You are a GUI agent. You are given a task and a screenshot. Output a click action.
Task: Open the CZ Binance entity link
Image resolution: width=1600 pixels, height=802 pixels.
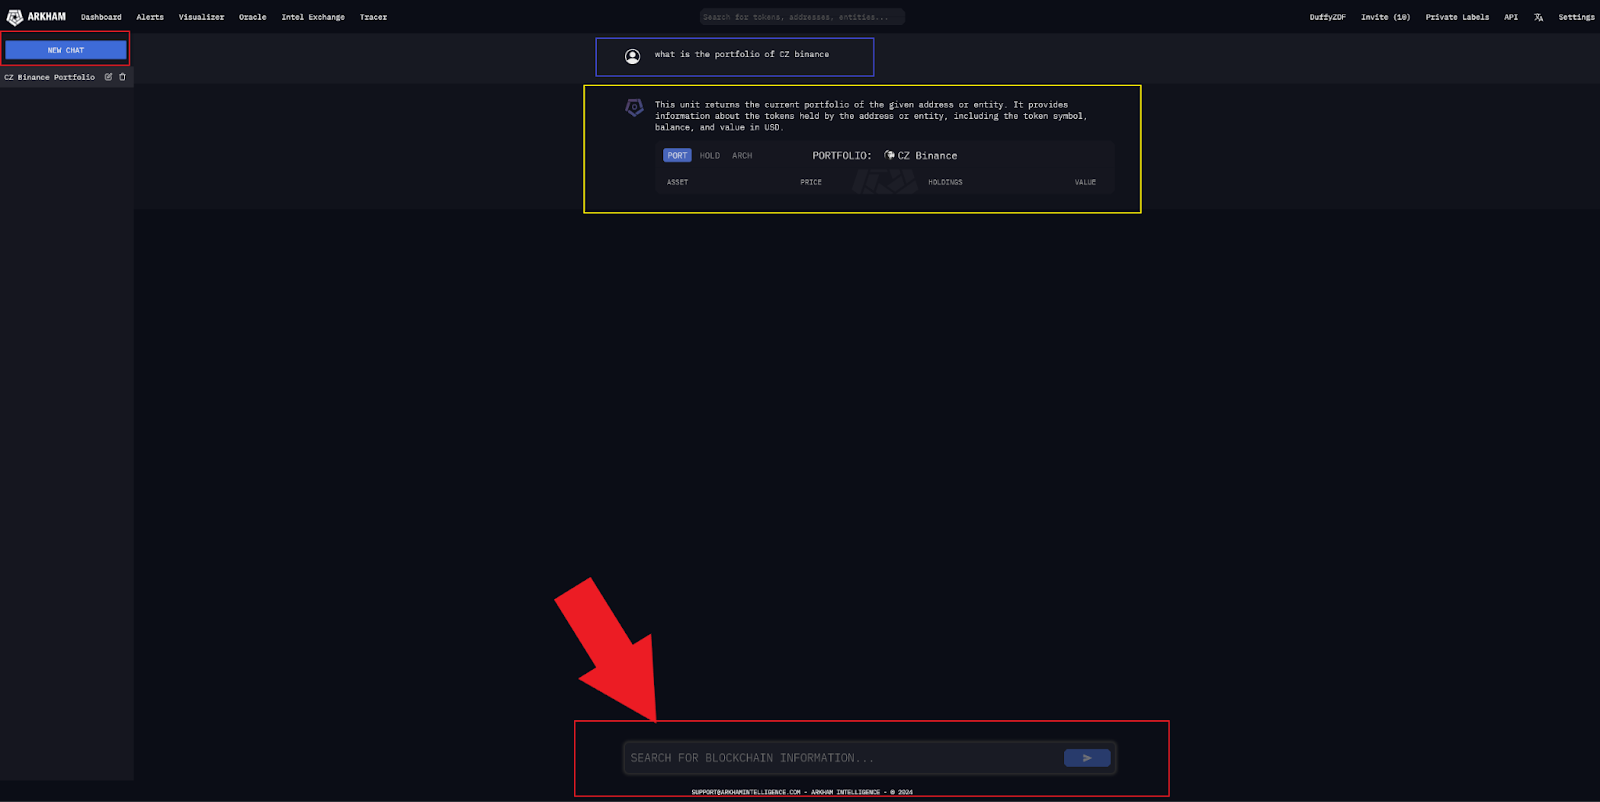point(927,155)
